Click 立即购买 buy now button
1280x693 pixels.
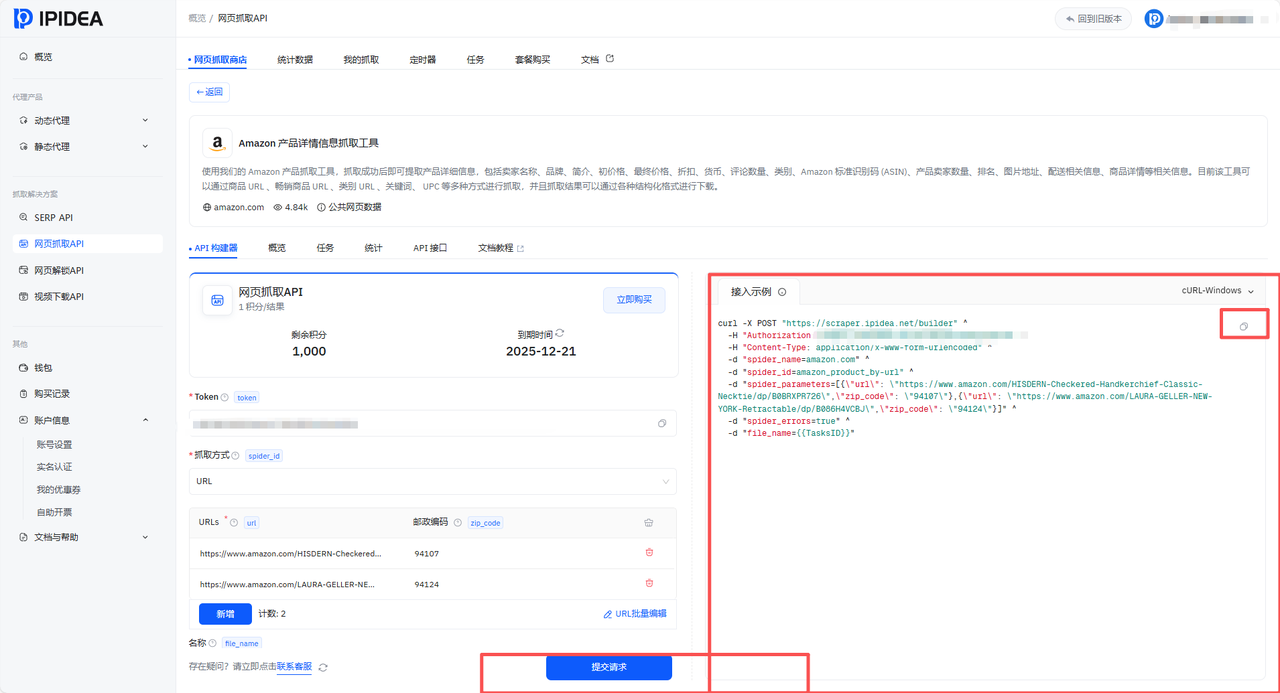click(x=634, y=300)
